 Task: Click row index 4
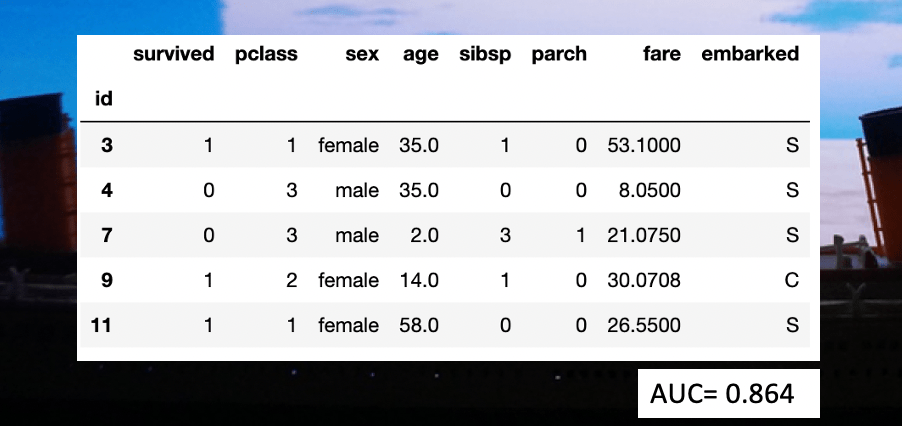(x=107, y=191)
